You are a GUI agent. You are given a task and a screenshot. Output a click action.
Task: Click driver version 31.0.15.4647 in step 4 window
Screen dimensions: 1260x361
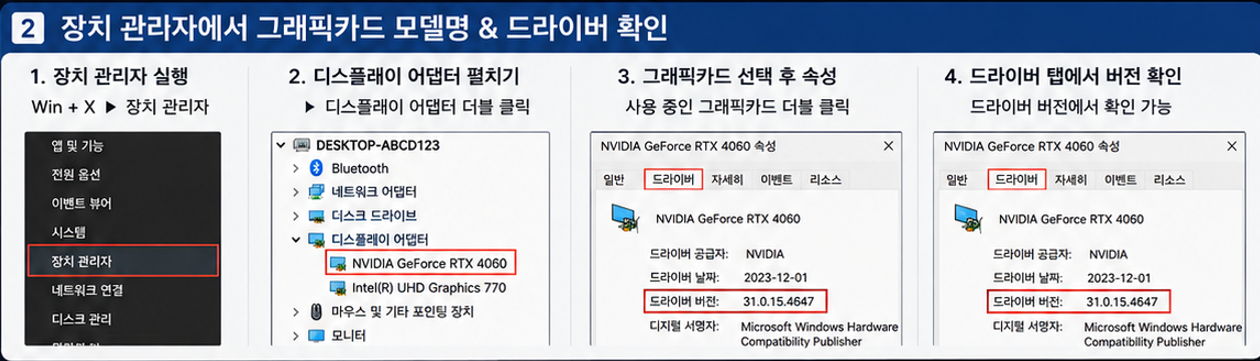point(1122,301)
